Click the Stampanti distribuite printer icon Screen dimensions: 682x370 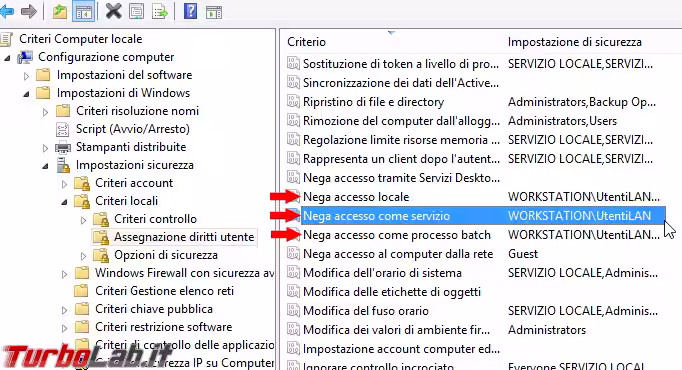coord(63,147)
